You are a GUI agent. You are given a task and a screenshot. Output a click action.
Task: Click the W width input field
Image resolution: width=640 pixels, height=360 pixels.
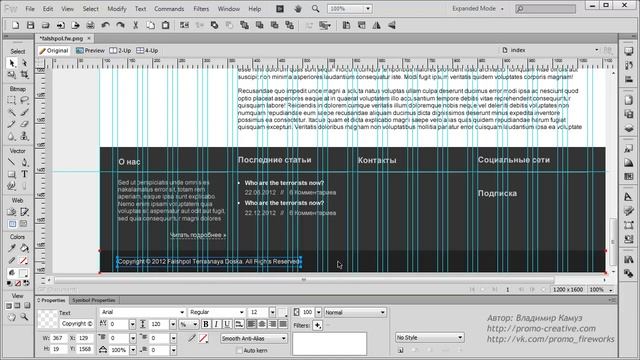(59, 338)
